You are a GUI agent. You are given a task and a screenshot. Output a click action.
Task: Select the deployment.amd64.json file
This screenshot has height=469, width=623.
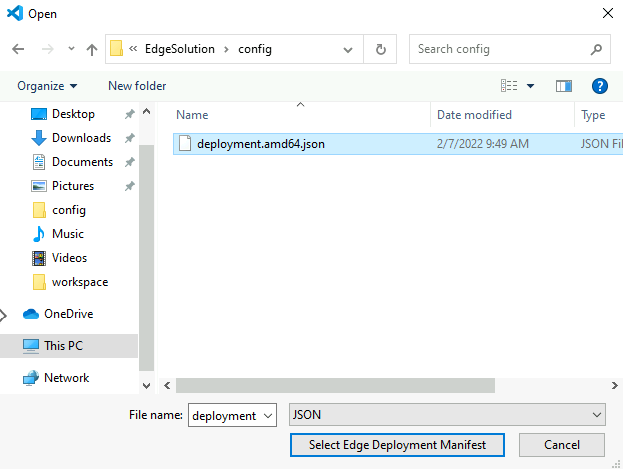(260, 144)
